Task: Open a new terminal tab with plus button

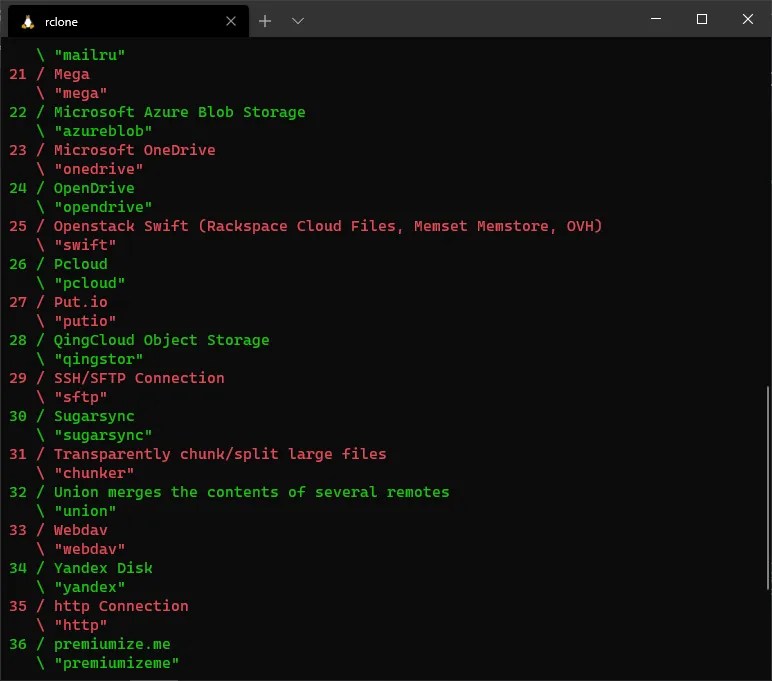Action: [x=265, y=21]
